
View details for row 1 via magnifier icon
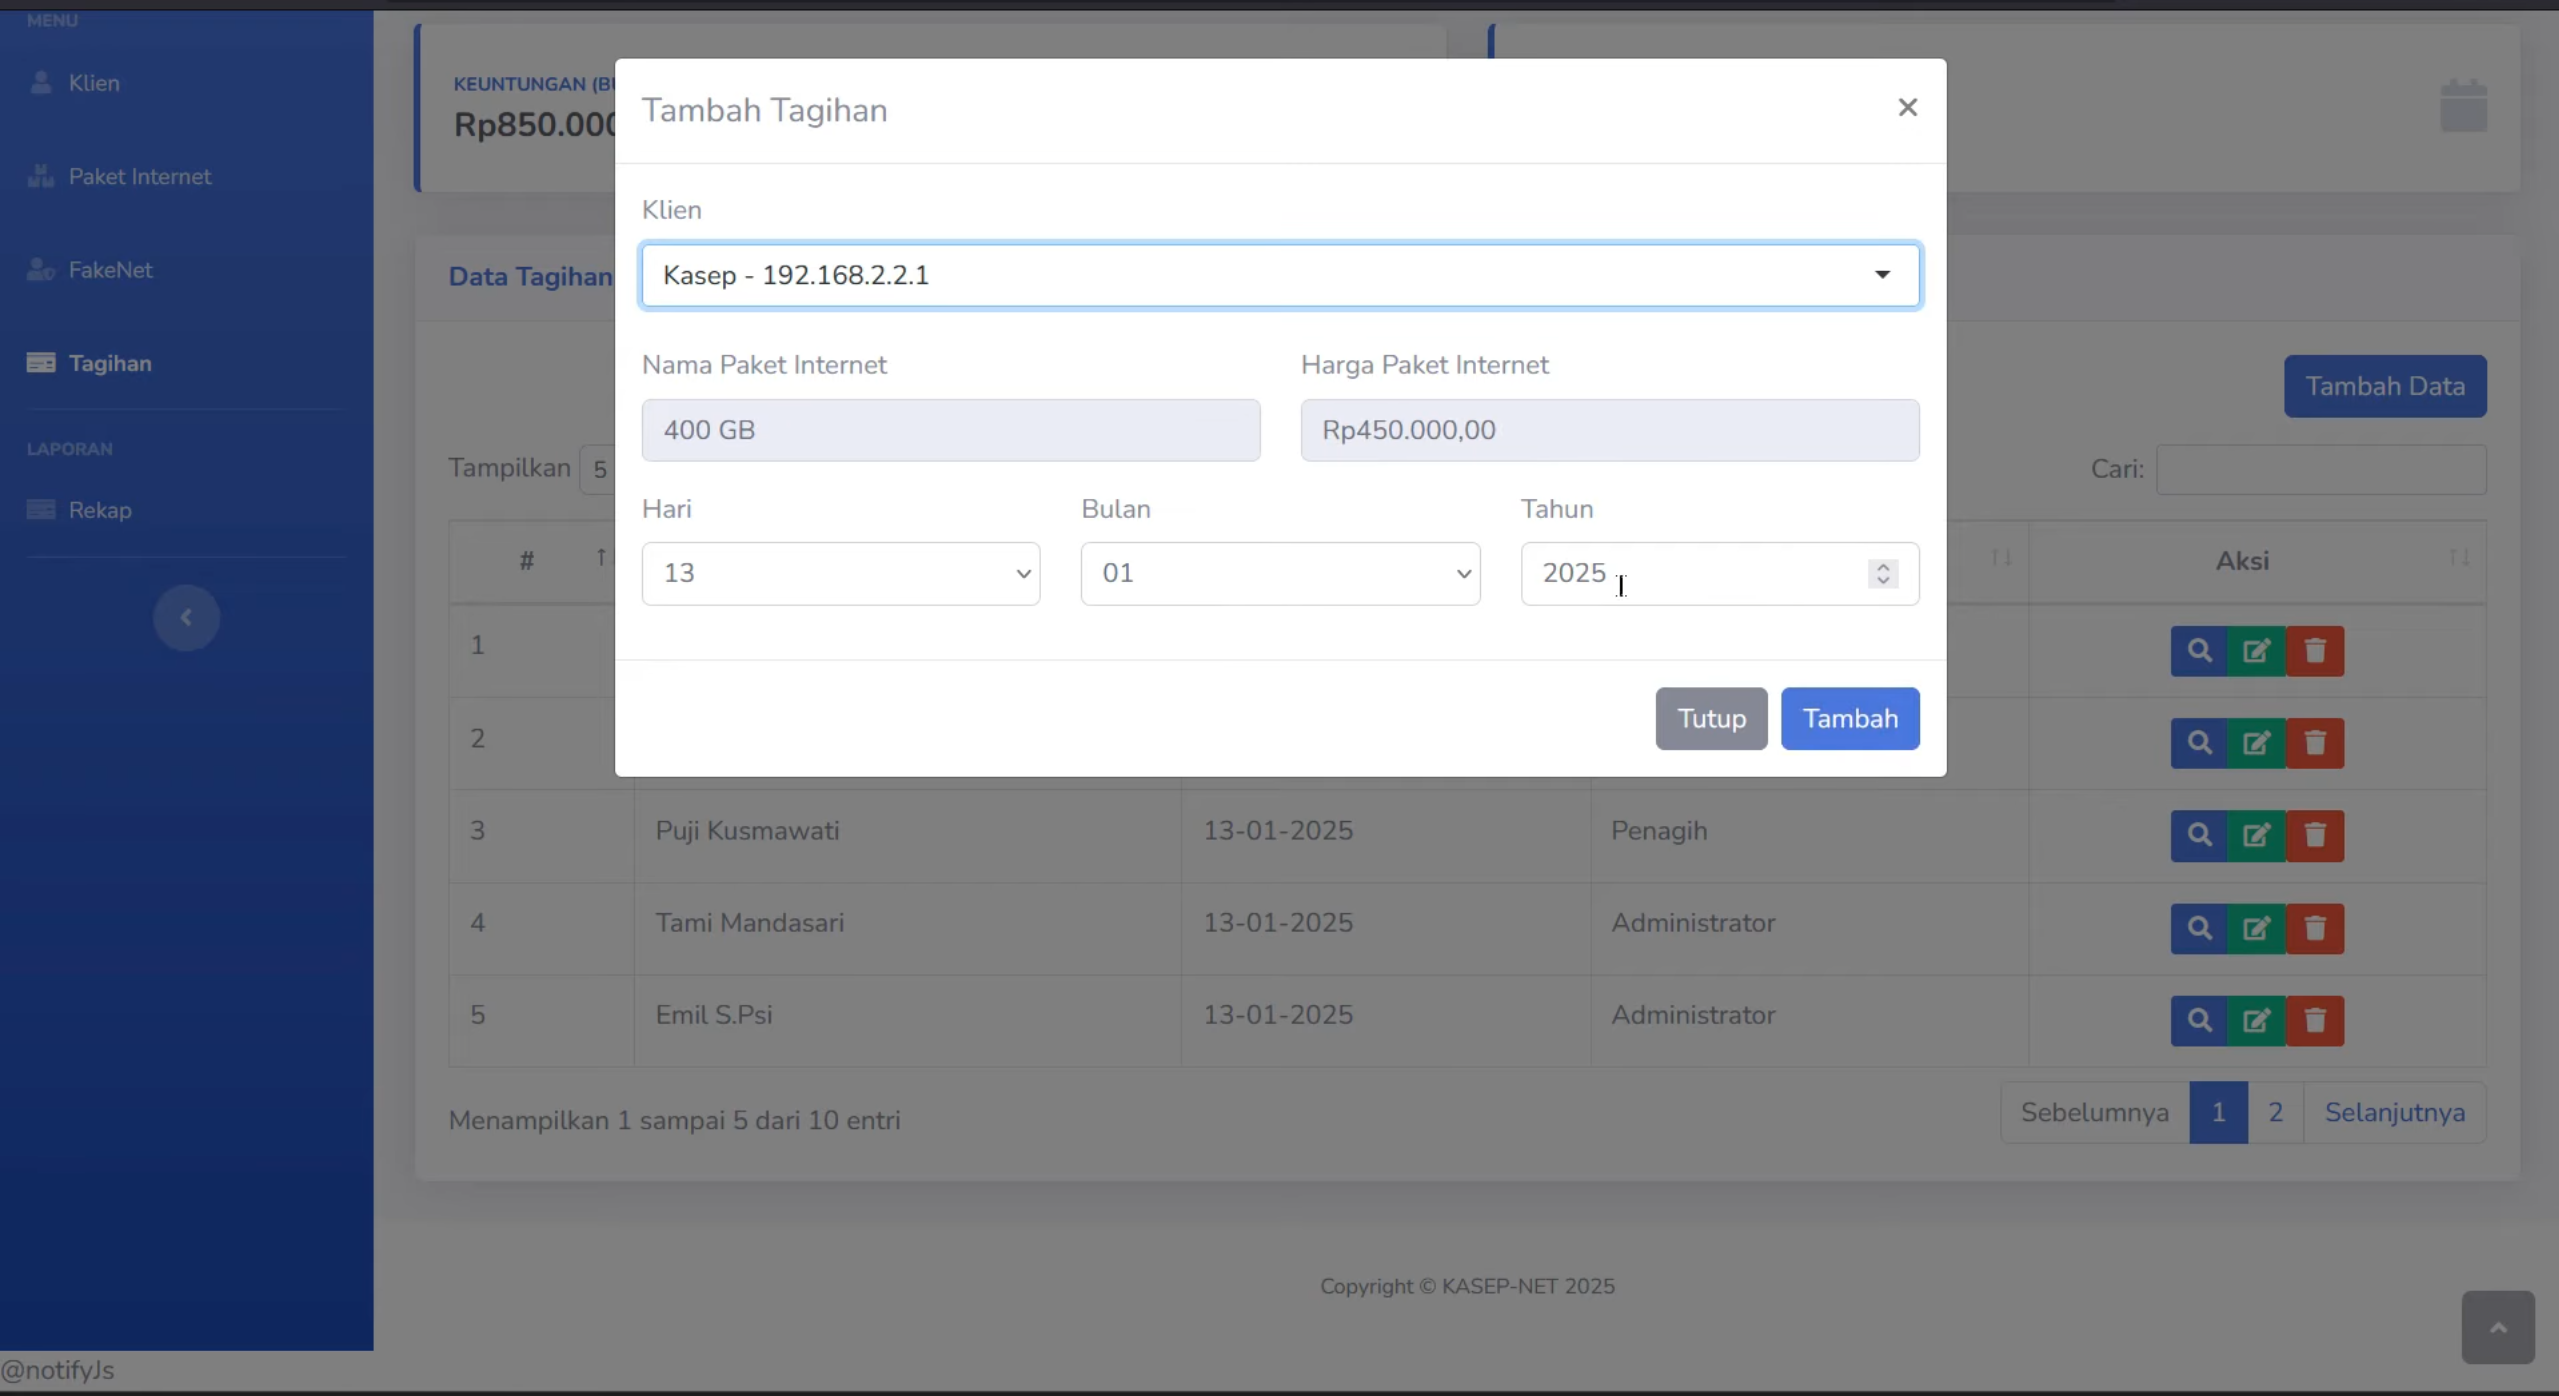point(2199,651)
